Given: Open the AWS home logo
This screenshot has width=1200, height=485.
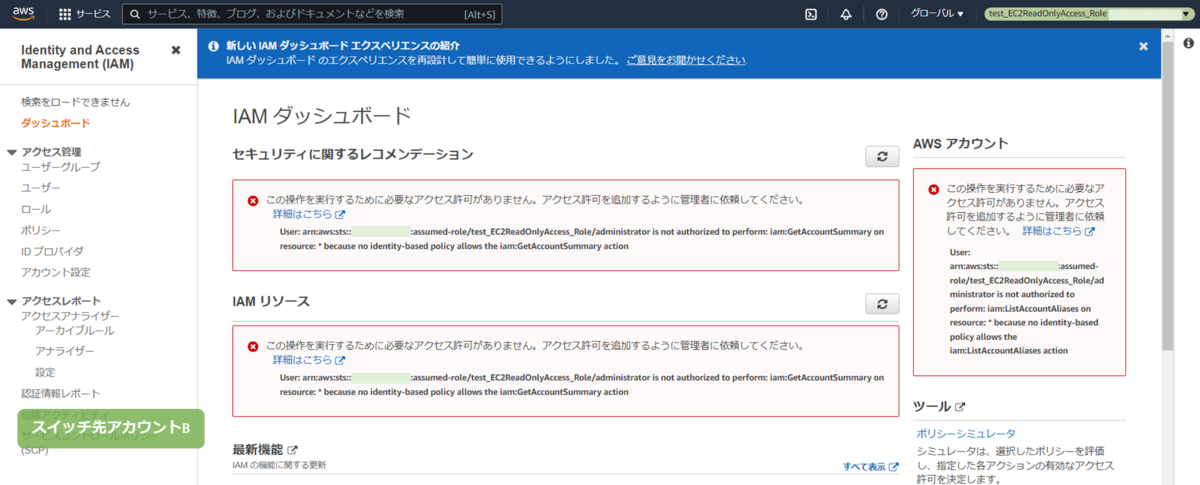Looking at the screenshot, I should click(x=24, y=14).
